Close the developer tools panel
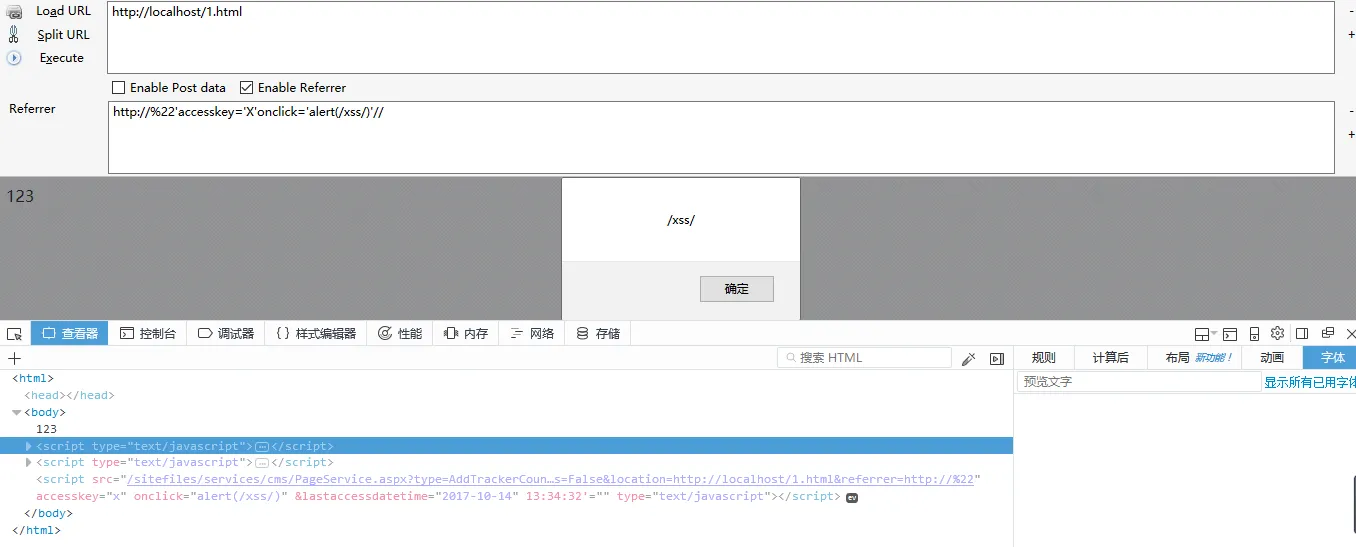1356x547 pixels. point(1350,334)
